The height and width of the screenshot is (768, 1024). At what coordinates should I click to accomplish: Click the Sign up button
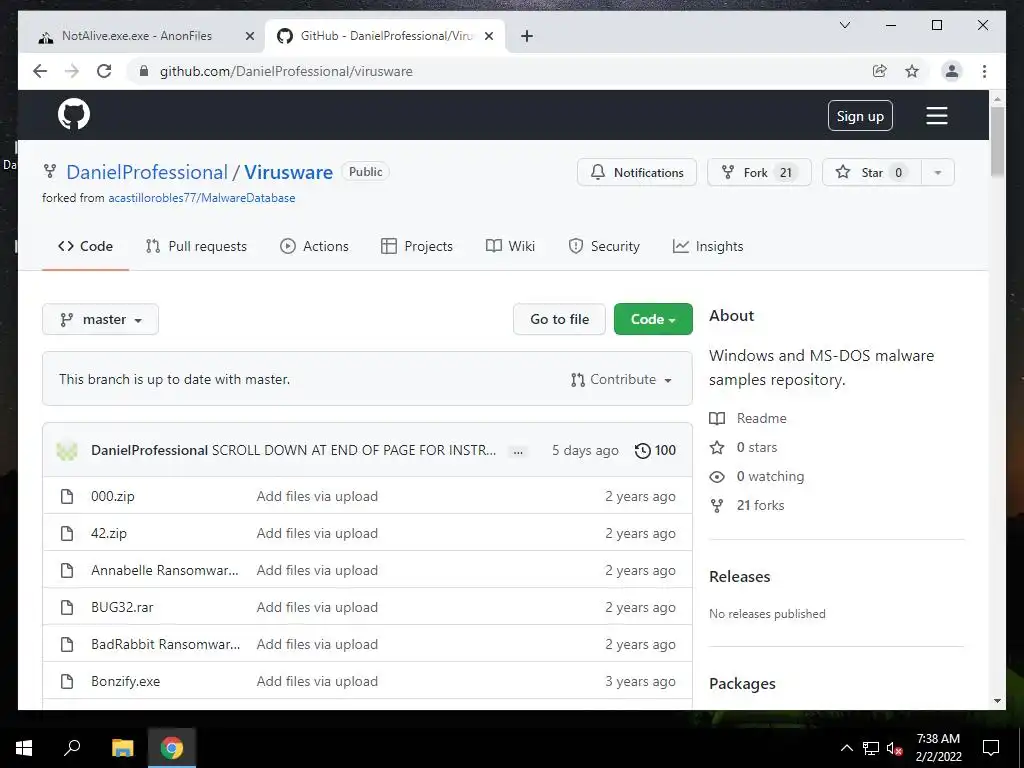tap(860, 116)
